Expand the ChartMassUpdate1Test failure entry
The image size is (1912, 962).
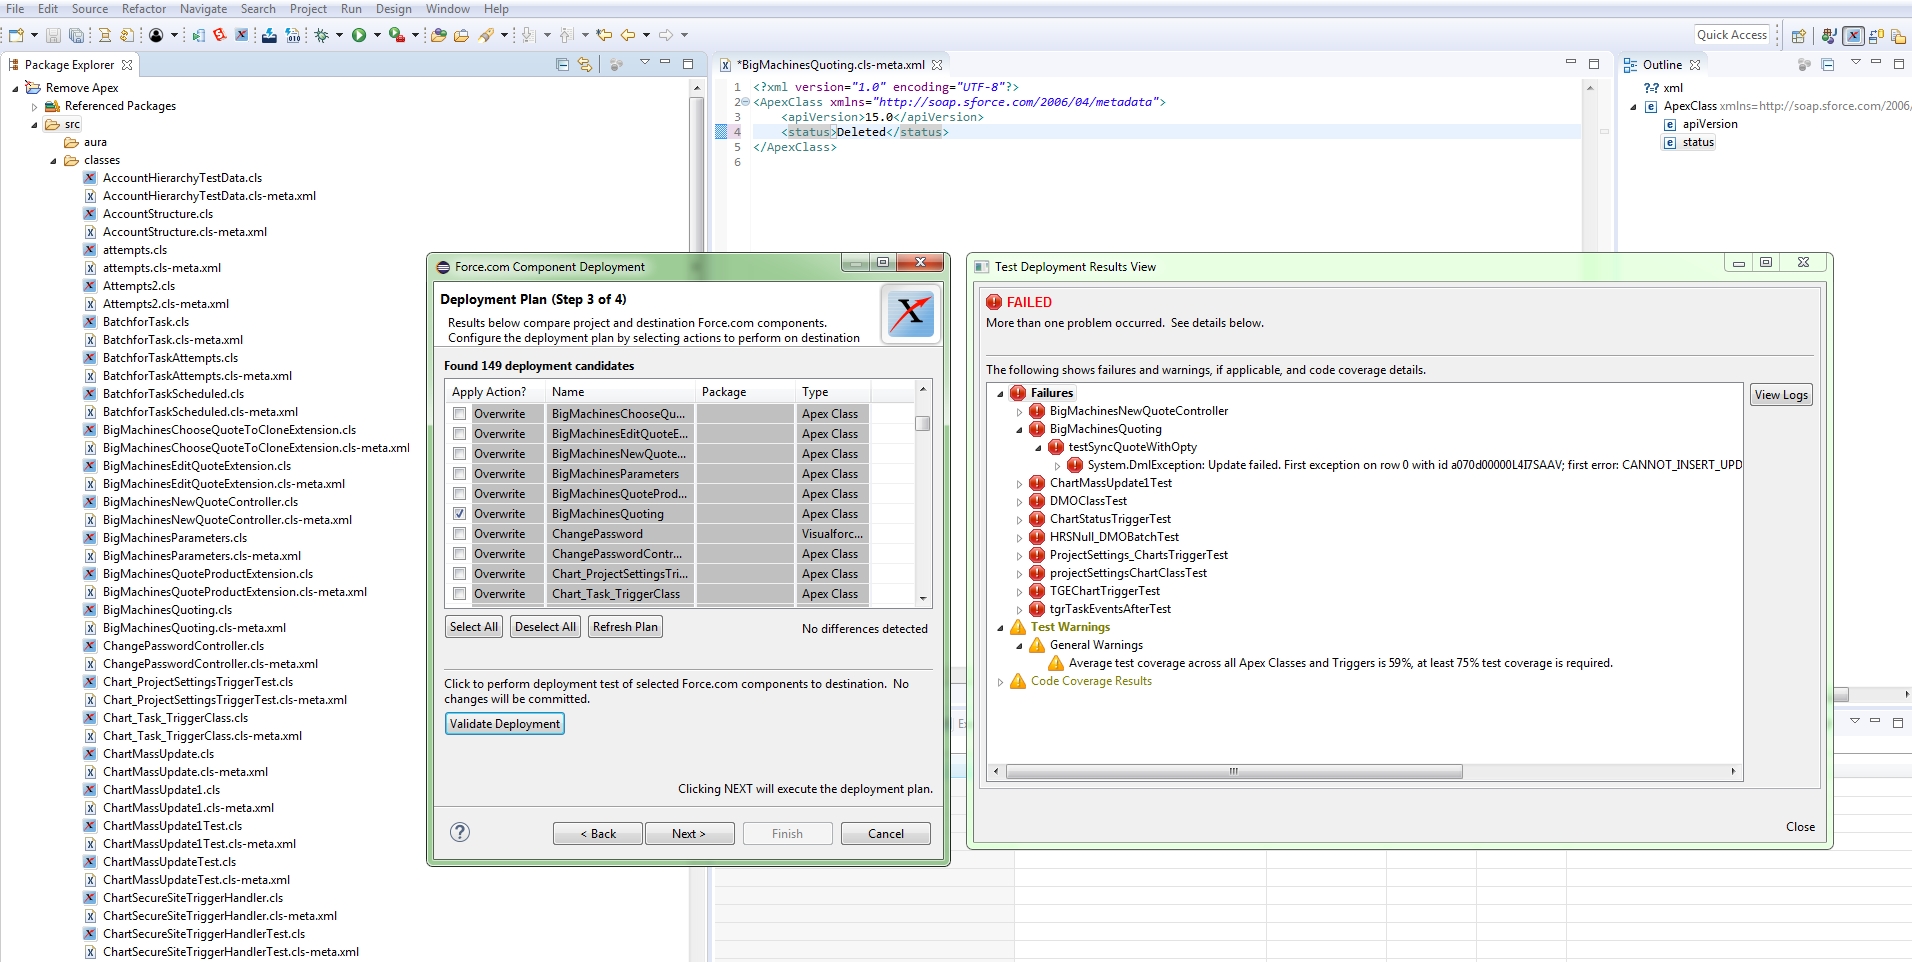click(1021, 483)
